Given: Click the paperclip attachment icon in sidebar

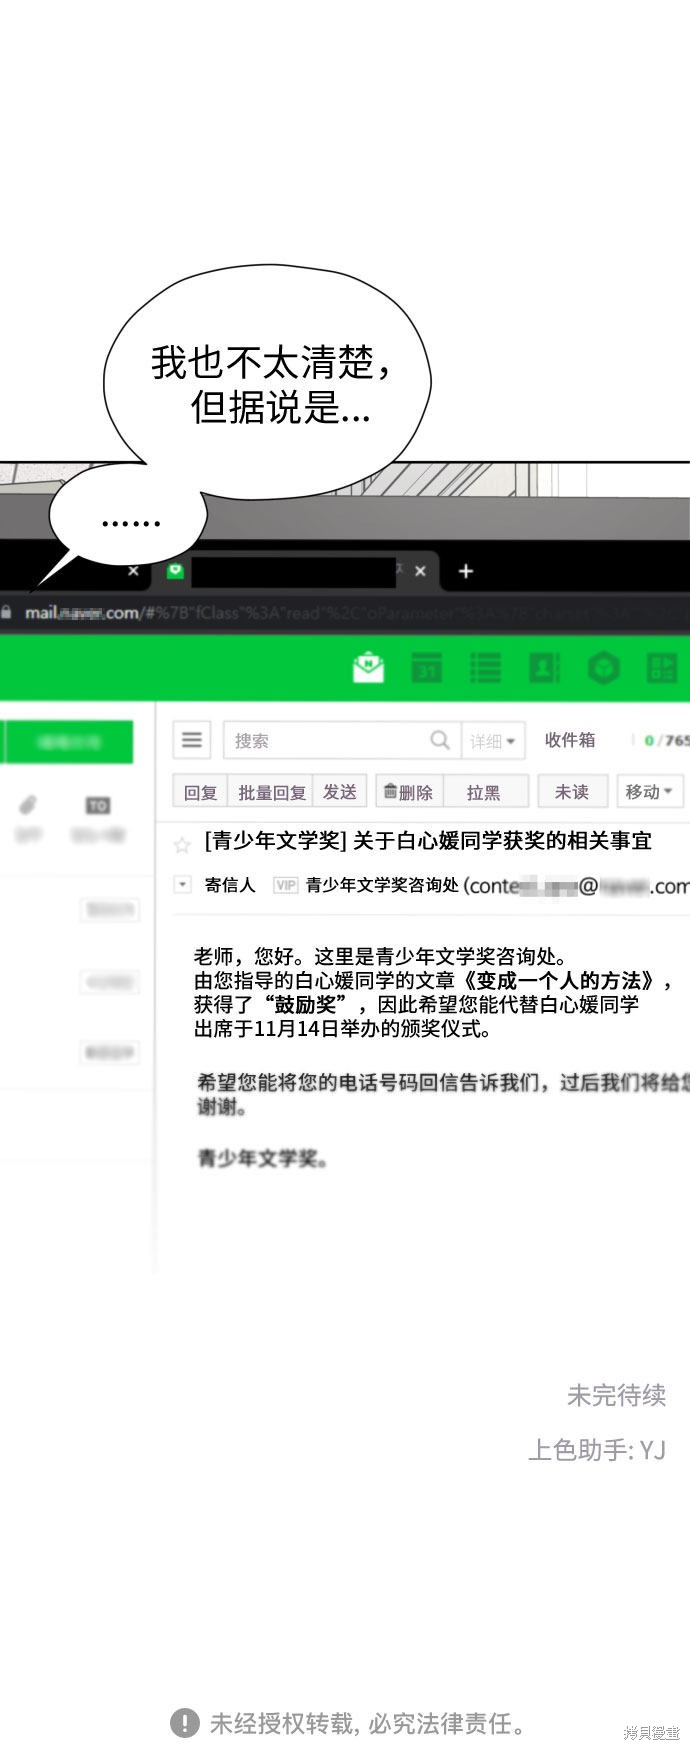Looking at the screenshot, I should click(28, 805).
